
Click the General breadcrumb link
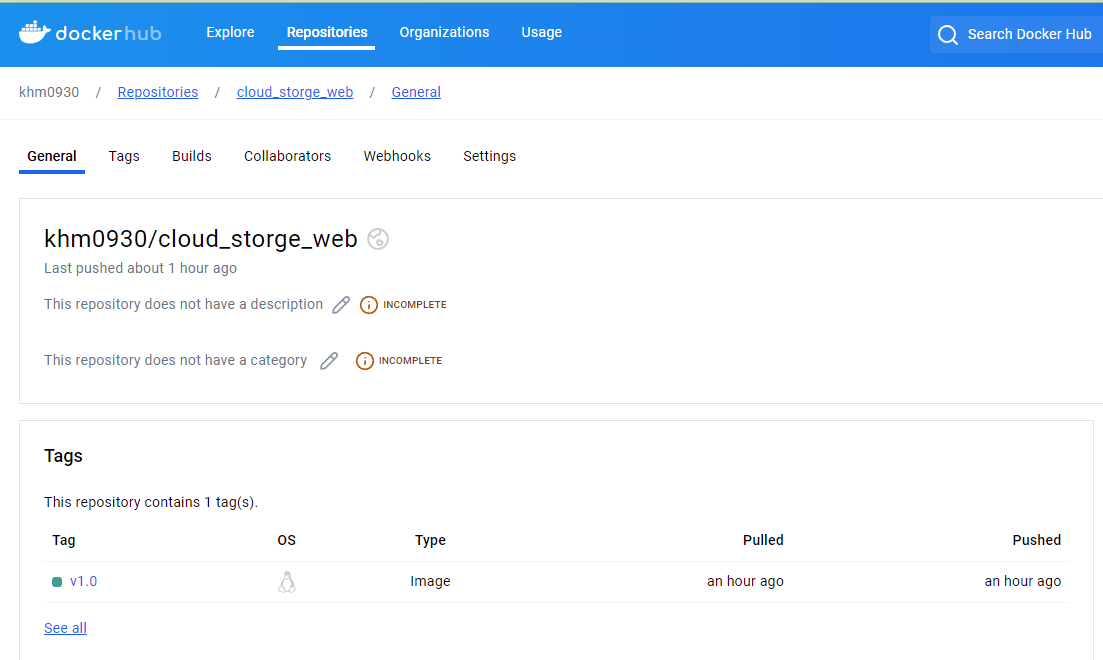416,92
